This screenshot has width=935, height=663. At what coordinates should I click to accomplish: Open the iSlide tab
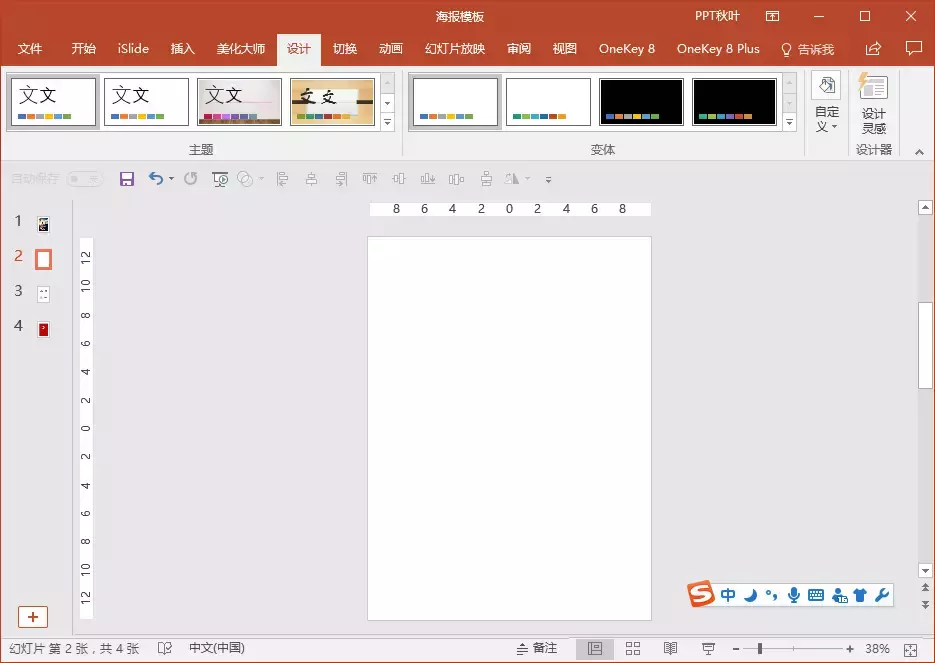[x=133, y=49]
